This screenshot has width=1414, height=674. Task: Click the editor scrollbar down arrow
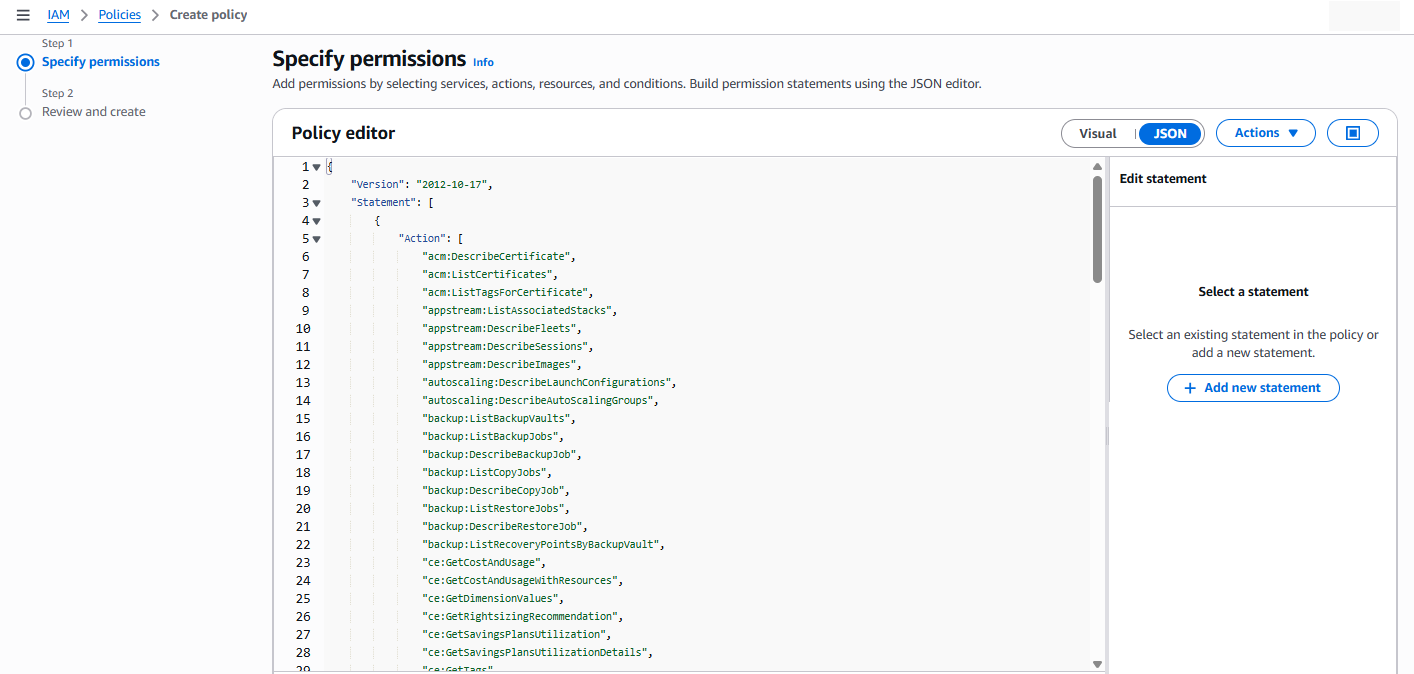coord(1097,664)
